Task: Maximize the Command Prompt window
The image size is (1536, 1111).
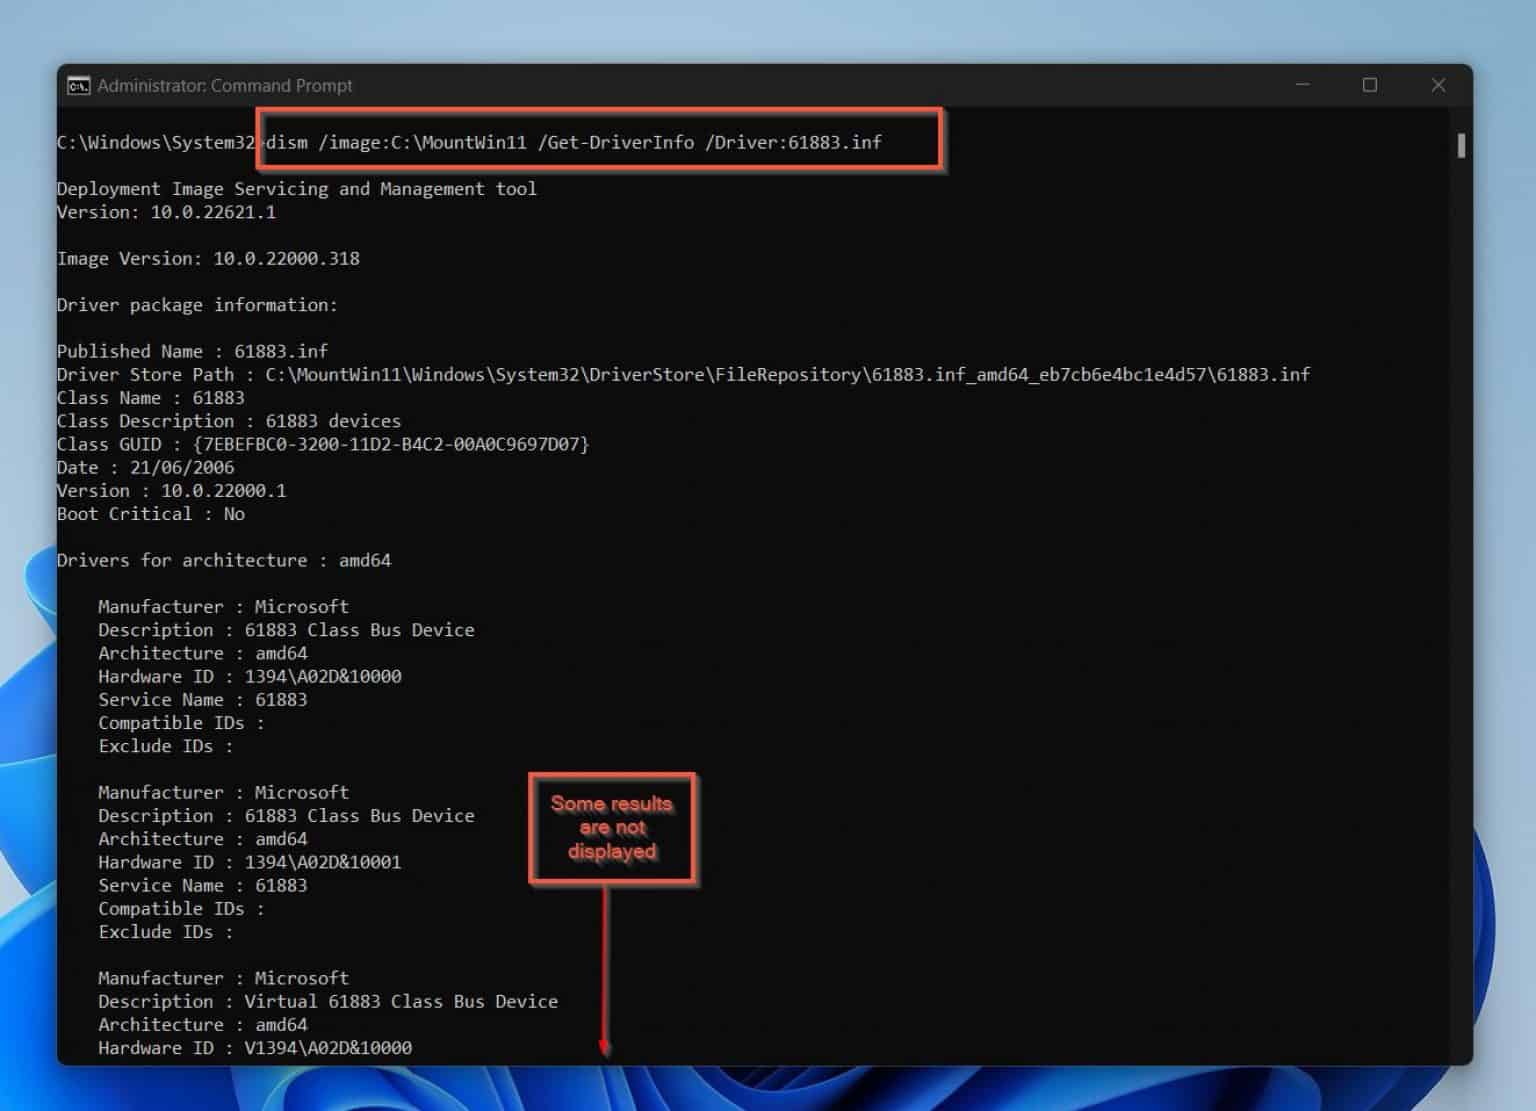Action: tap(1370, 85)
